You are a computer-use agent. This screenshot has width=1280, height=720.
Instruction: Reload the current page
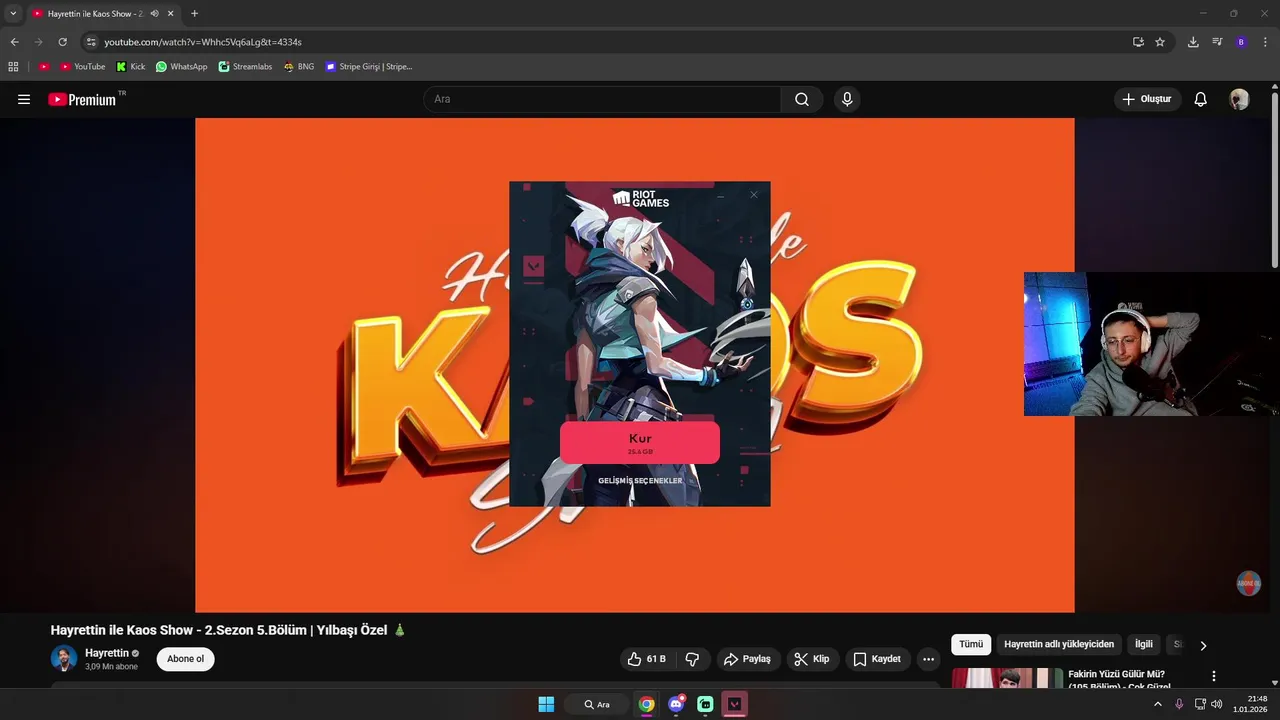point(62,42)
